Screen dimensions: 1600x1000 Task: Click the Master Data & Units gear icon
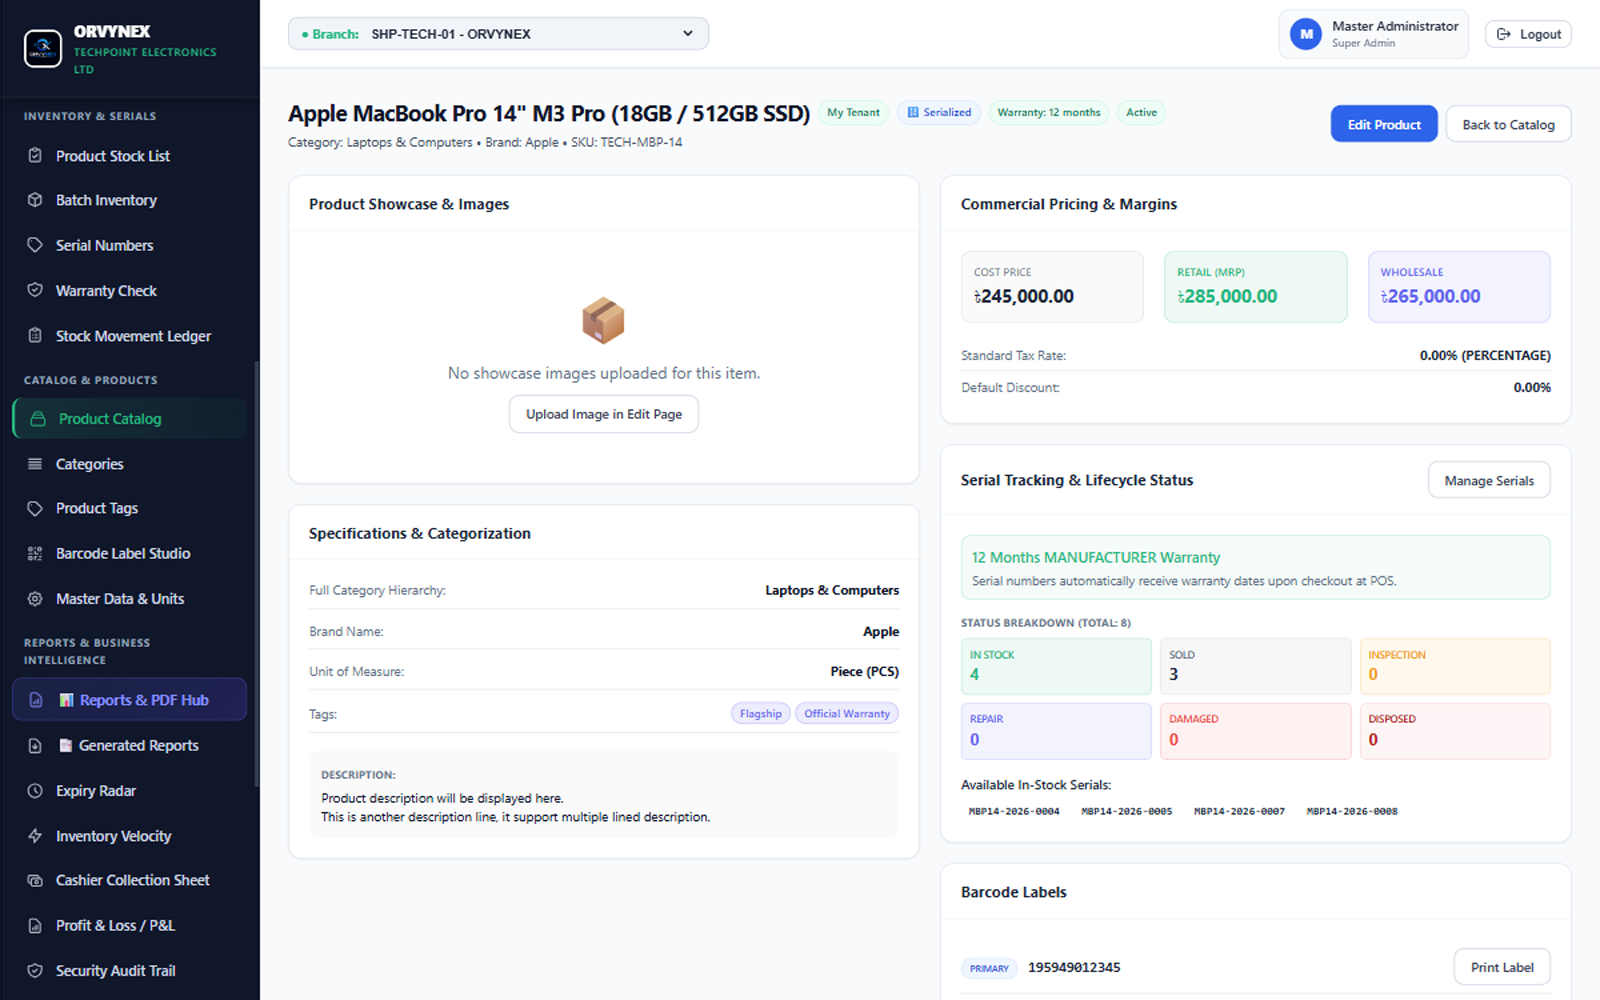pos(35,599)
